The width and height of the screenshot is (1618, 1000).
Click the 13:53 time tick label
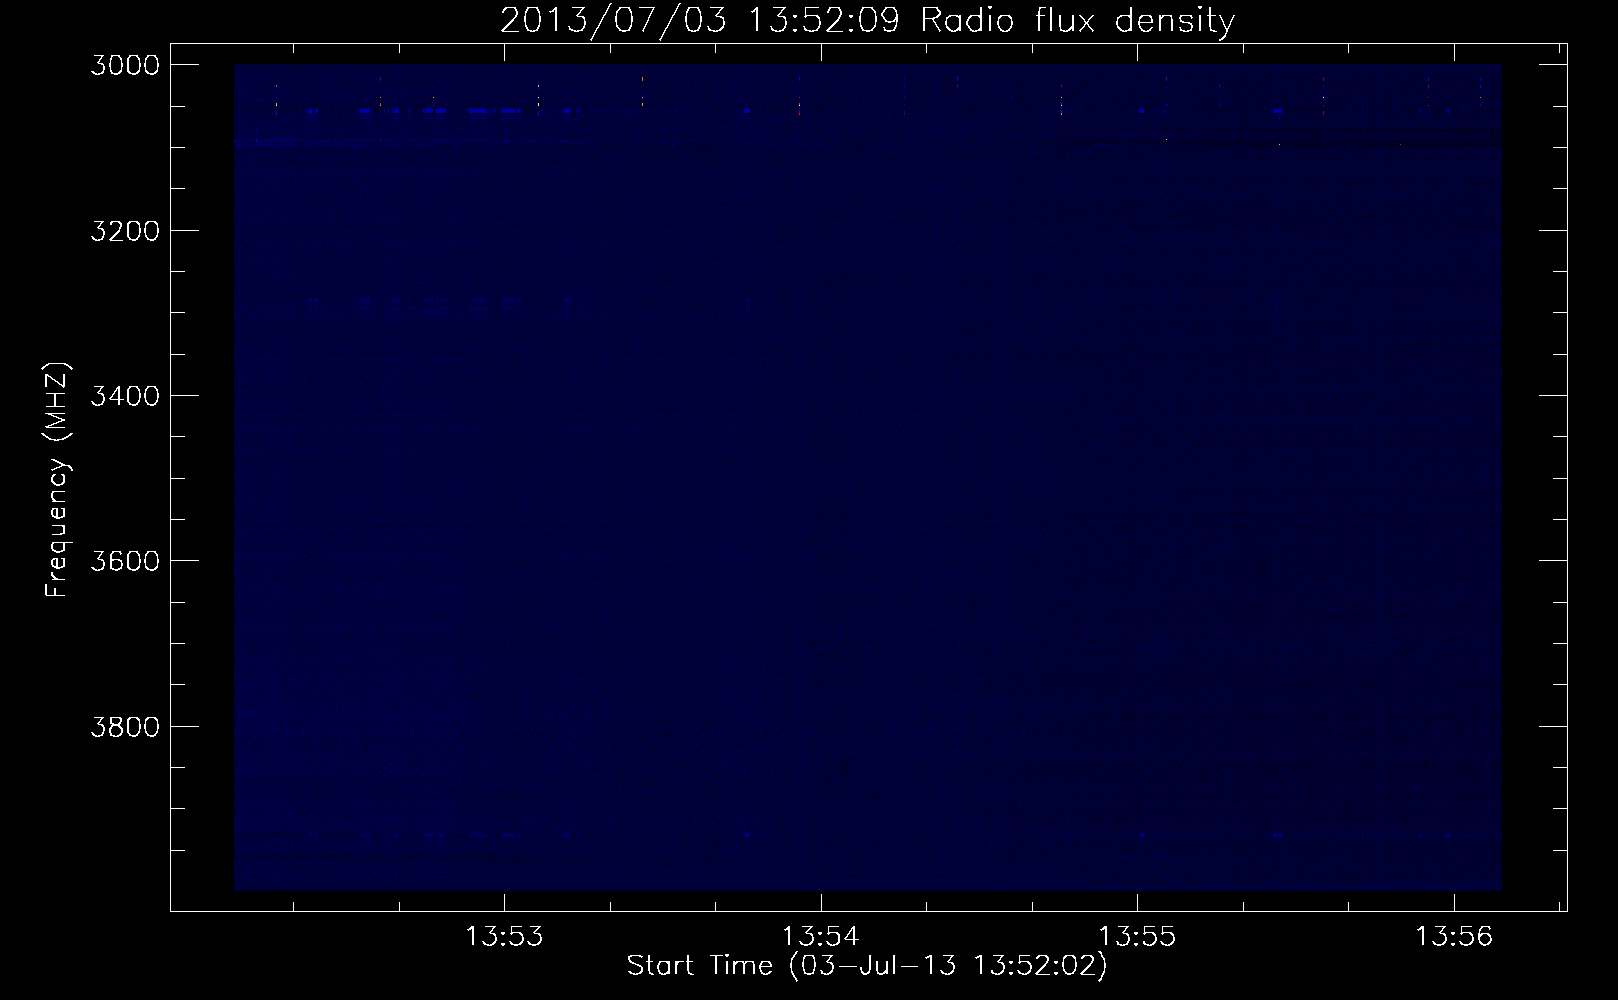pyautogui.click(x=506, y=936)
